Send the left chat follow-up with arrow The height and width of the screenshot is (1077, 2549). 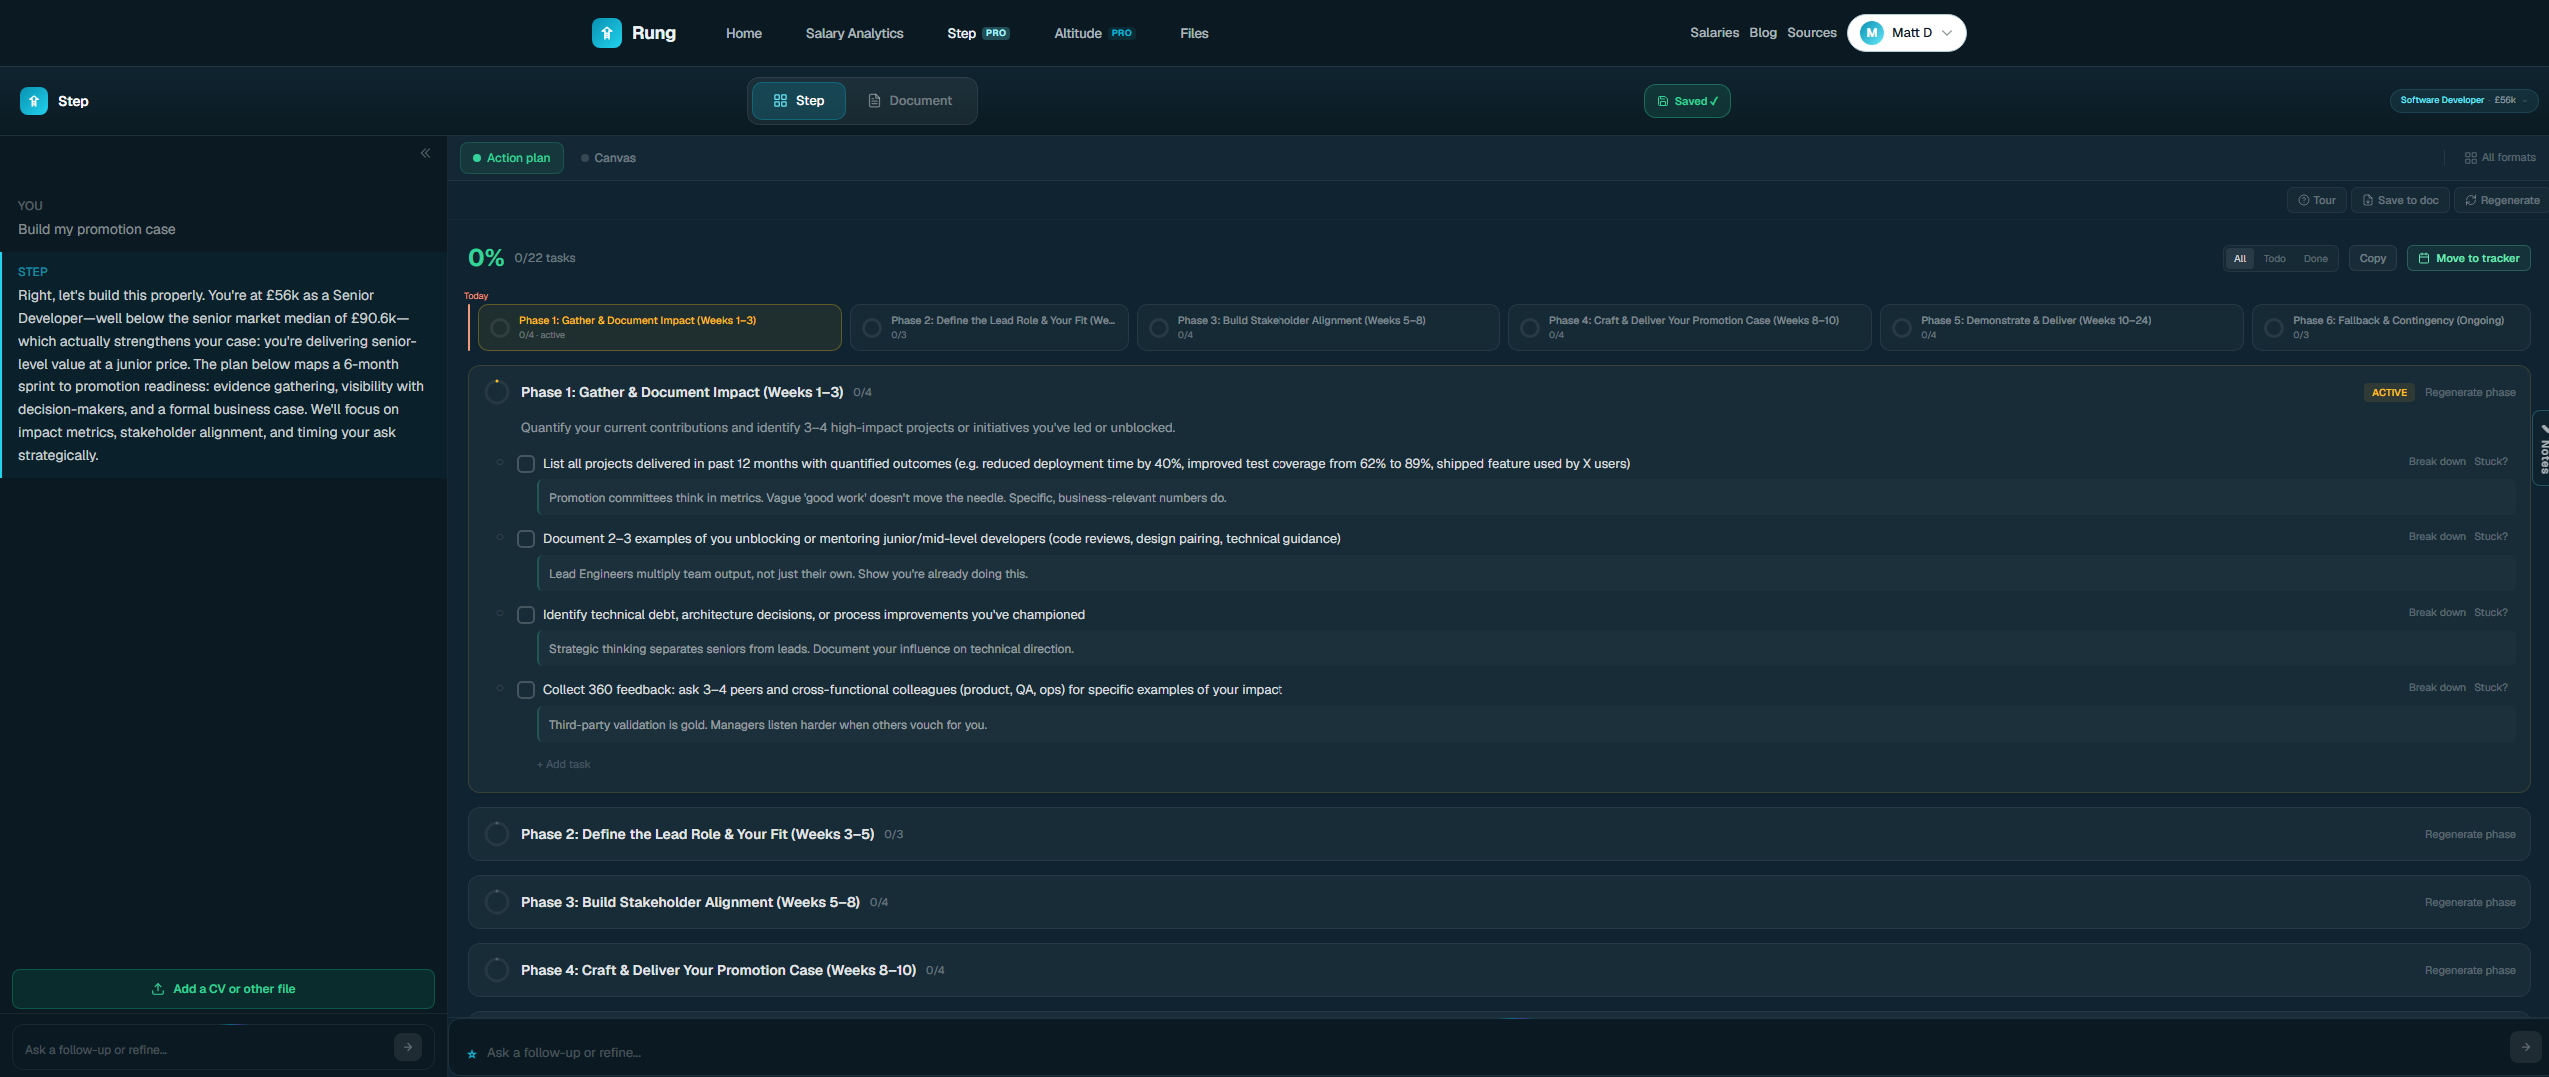408,1047
